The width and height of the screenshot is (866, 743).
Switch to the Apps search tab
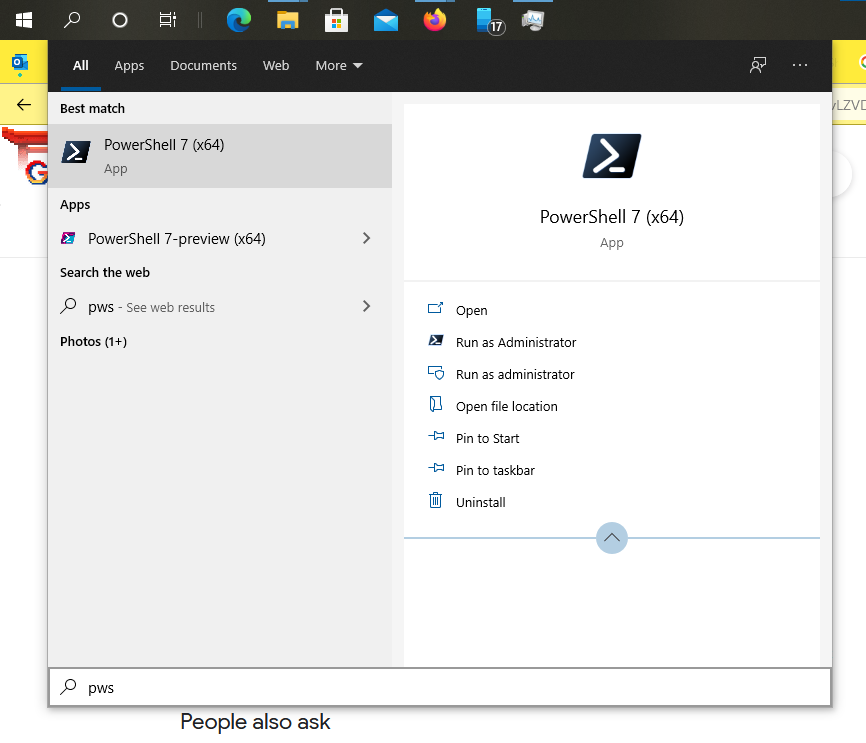point(129,65)
